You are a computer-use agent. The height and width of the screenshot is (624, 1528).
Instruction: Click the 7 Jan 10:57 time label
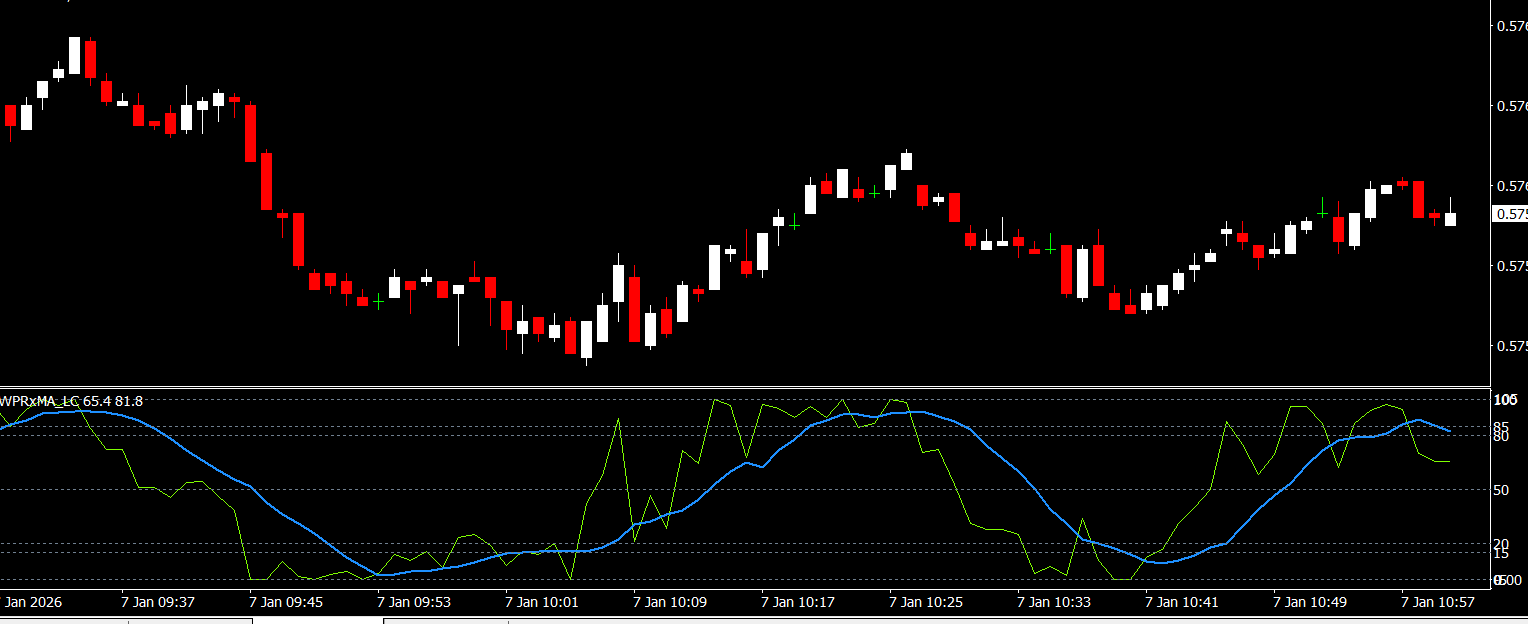(x=1437, y=602)
